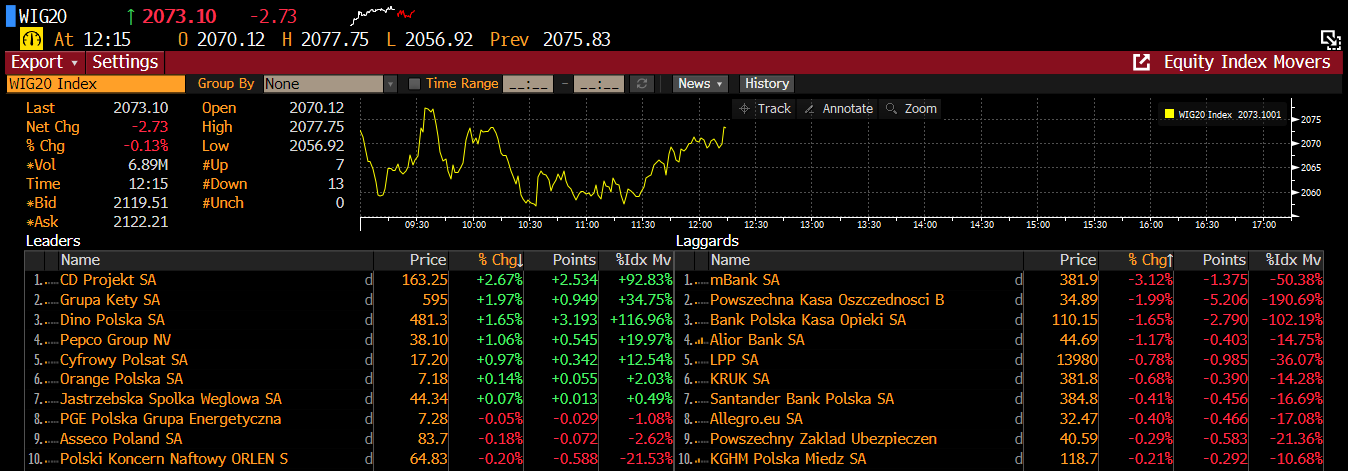Sort Leaders table by %Idx Mv header

tap(637, 260)
